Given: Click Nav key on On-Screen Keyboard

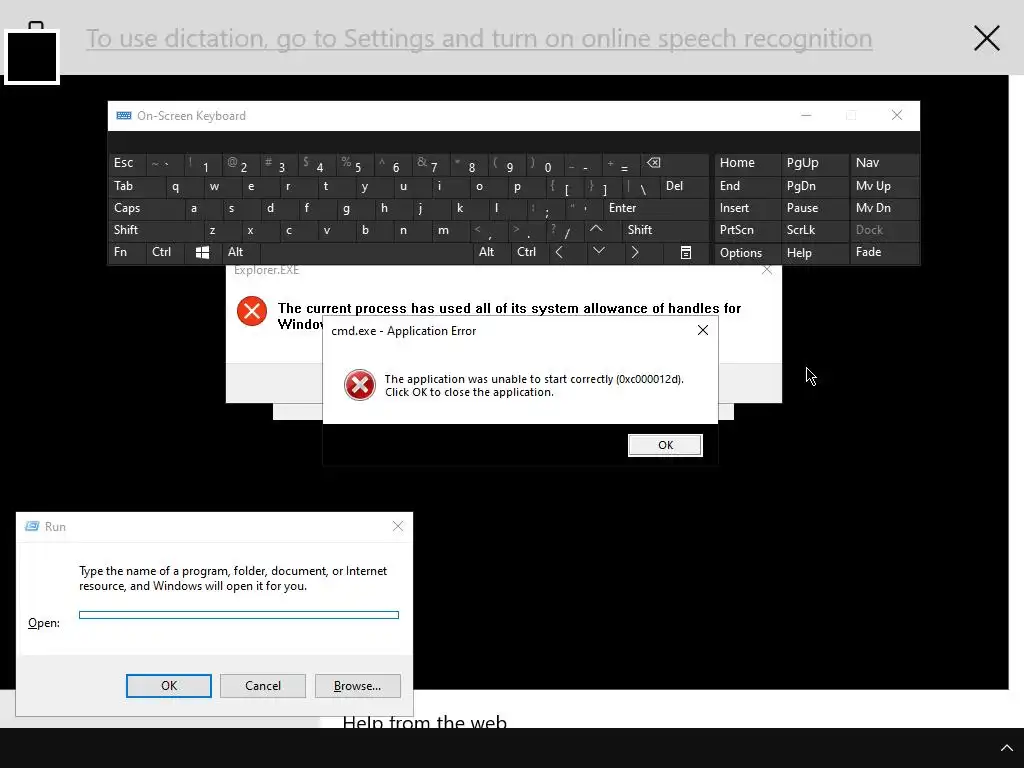Looking at the screenshot, I should click(884, 163).
